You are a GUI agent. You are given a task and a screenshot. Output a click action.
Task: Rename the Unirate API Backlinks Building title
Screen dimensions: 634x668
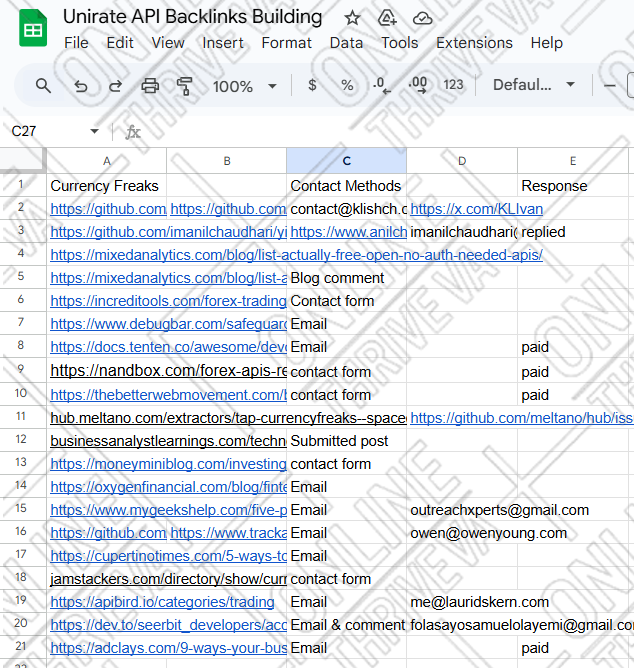point(193,17)
